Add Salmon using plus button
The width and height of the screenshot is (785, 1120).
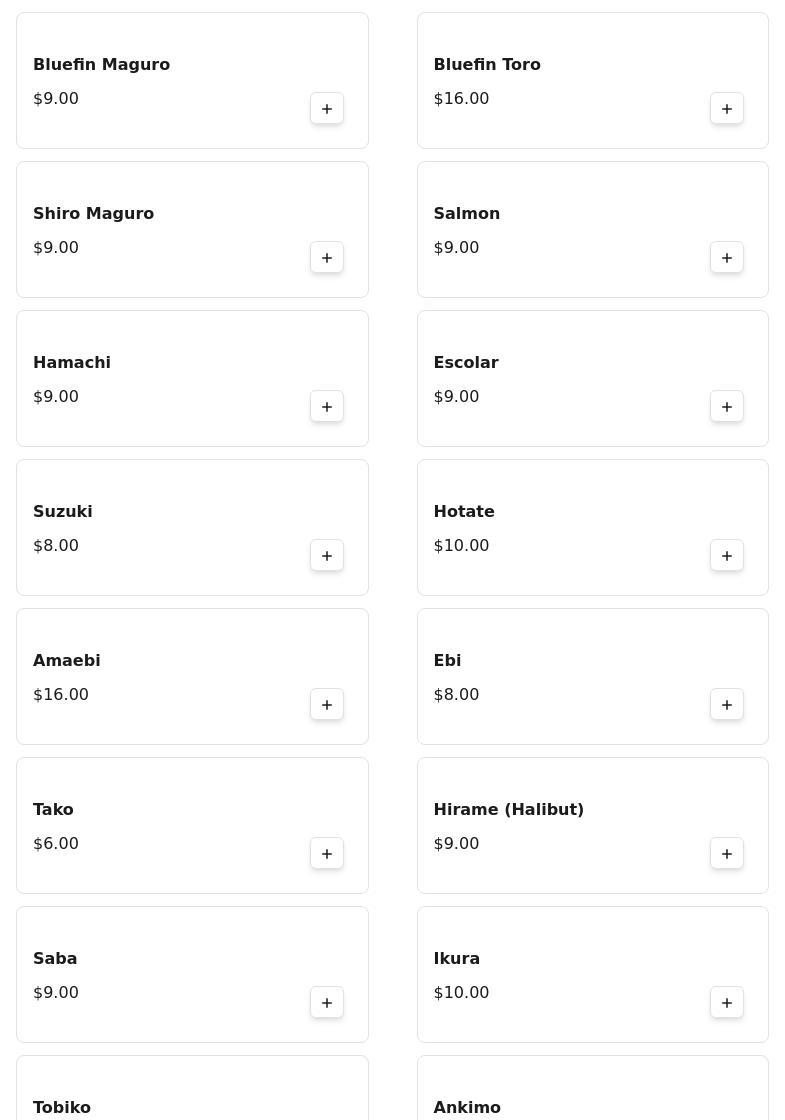[727, 258]
